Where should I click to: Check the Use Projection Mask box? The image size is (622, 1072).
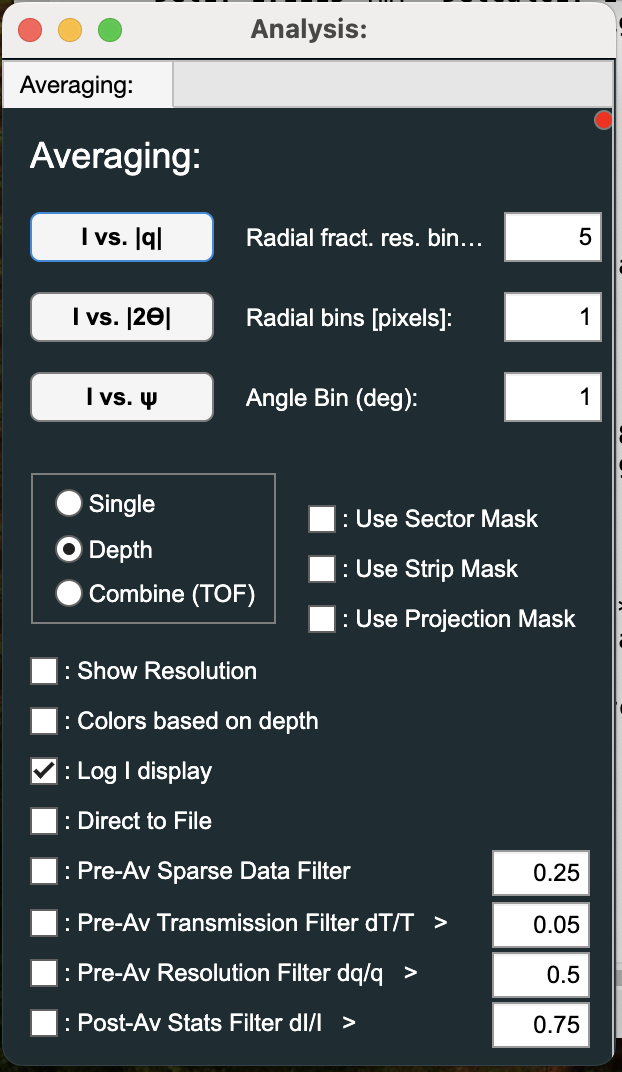tap(322, 619)
